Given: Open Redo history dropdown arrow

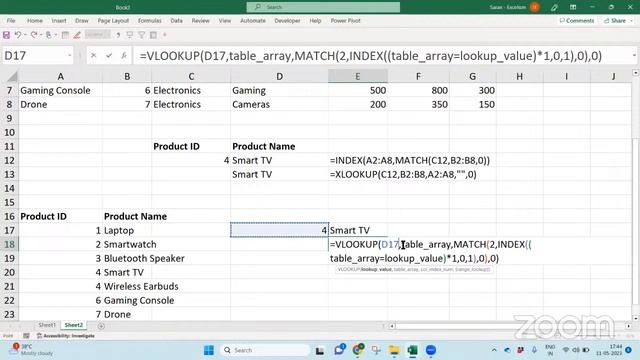Looking at the screenshot, I should (41, 35).
